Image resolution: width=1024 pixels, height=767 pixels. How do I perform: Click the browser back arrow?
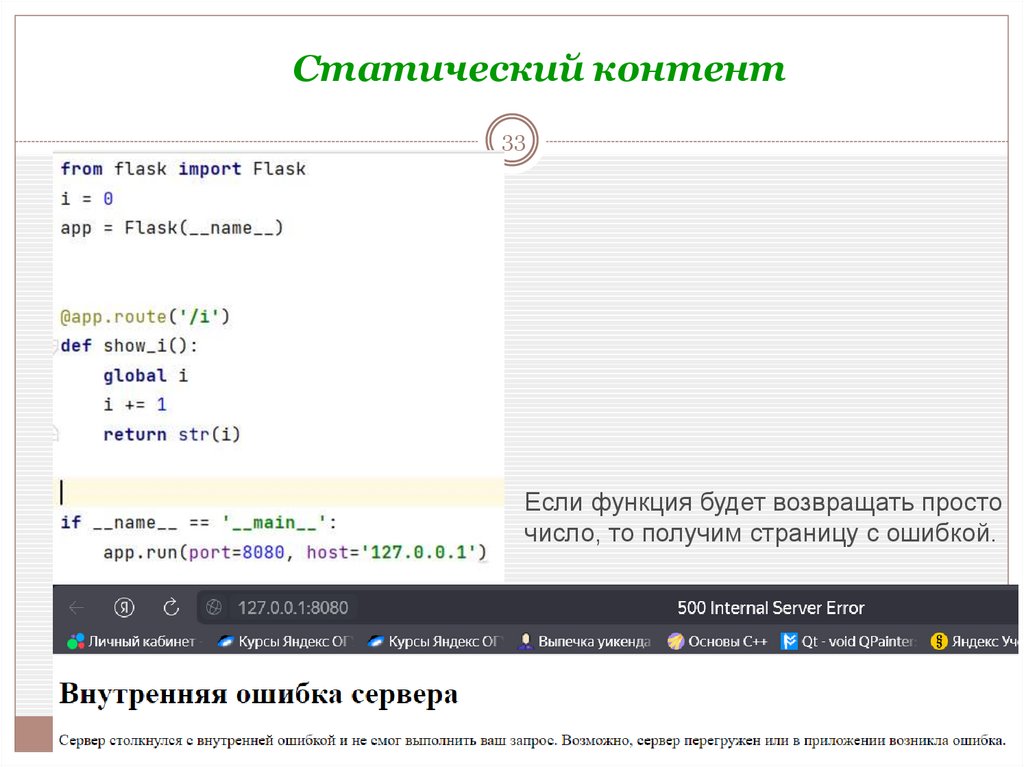pos(76,608)
